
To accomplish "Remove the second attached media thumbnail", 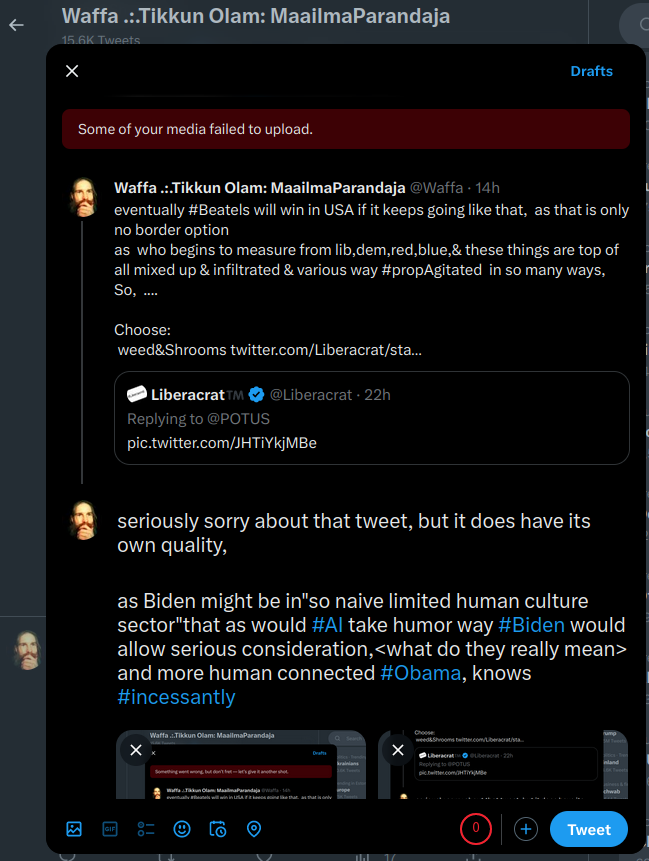I will [398, 750].
